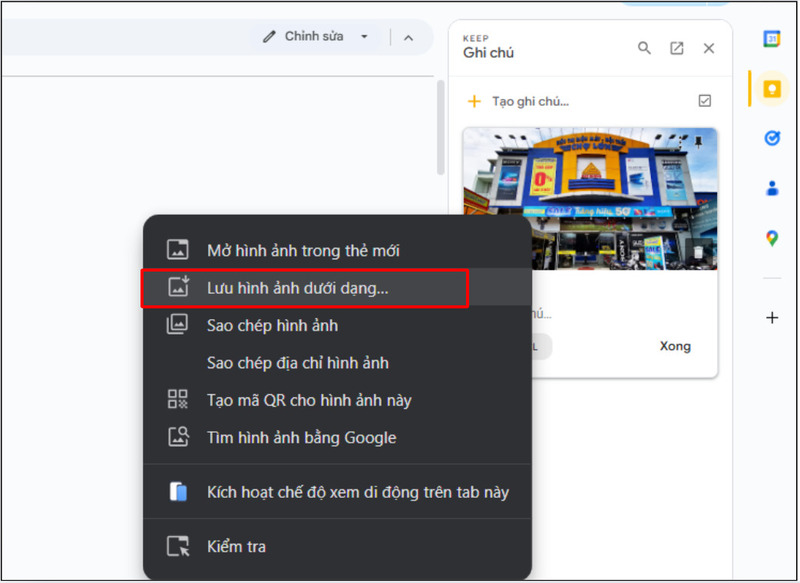This screenshot has width=800, height=583.
Task: Open the Chỉnh sửa dropdown arrow
Action: [x=366, y=35]
